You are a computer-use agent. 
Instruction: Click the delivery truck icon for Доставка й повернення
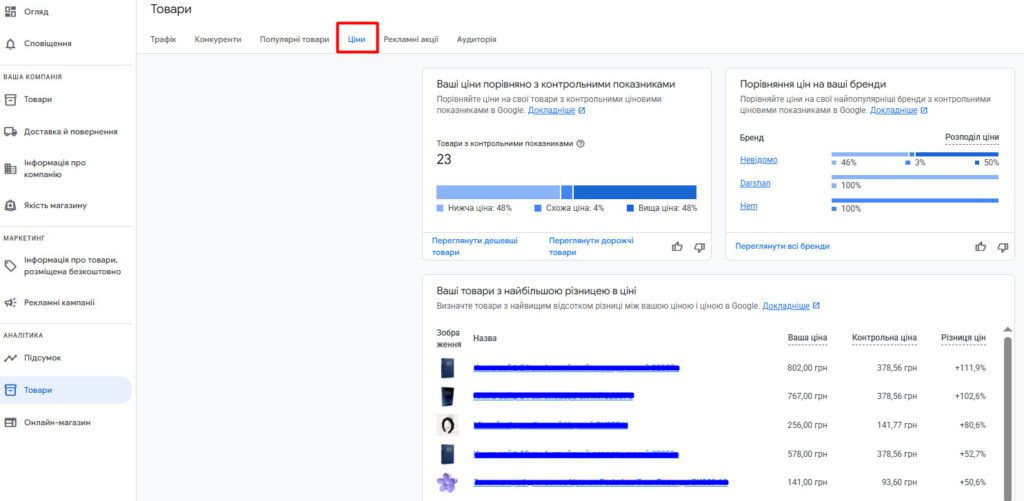click(10, 131)
